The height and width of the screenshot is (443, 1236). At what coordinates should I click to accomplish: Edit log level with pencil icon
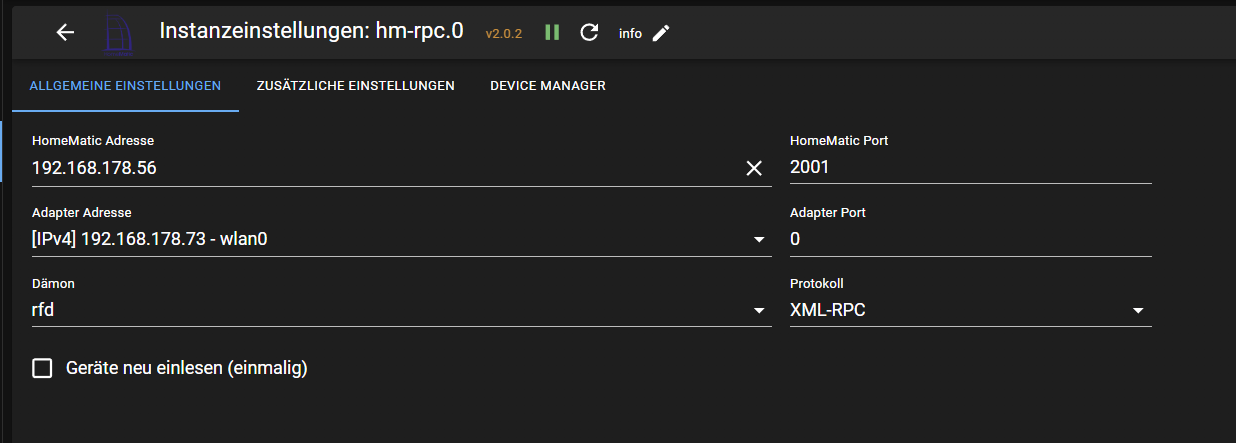(x=661, y=33)
